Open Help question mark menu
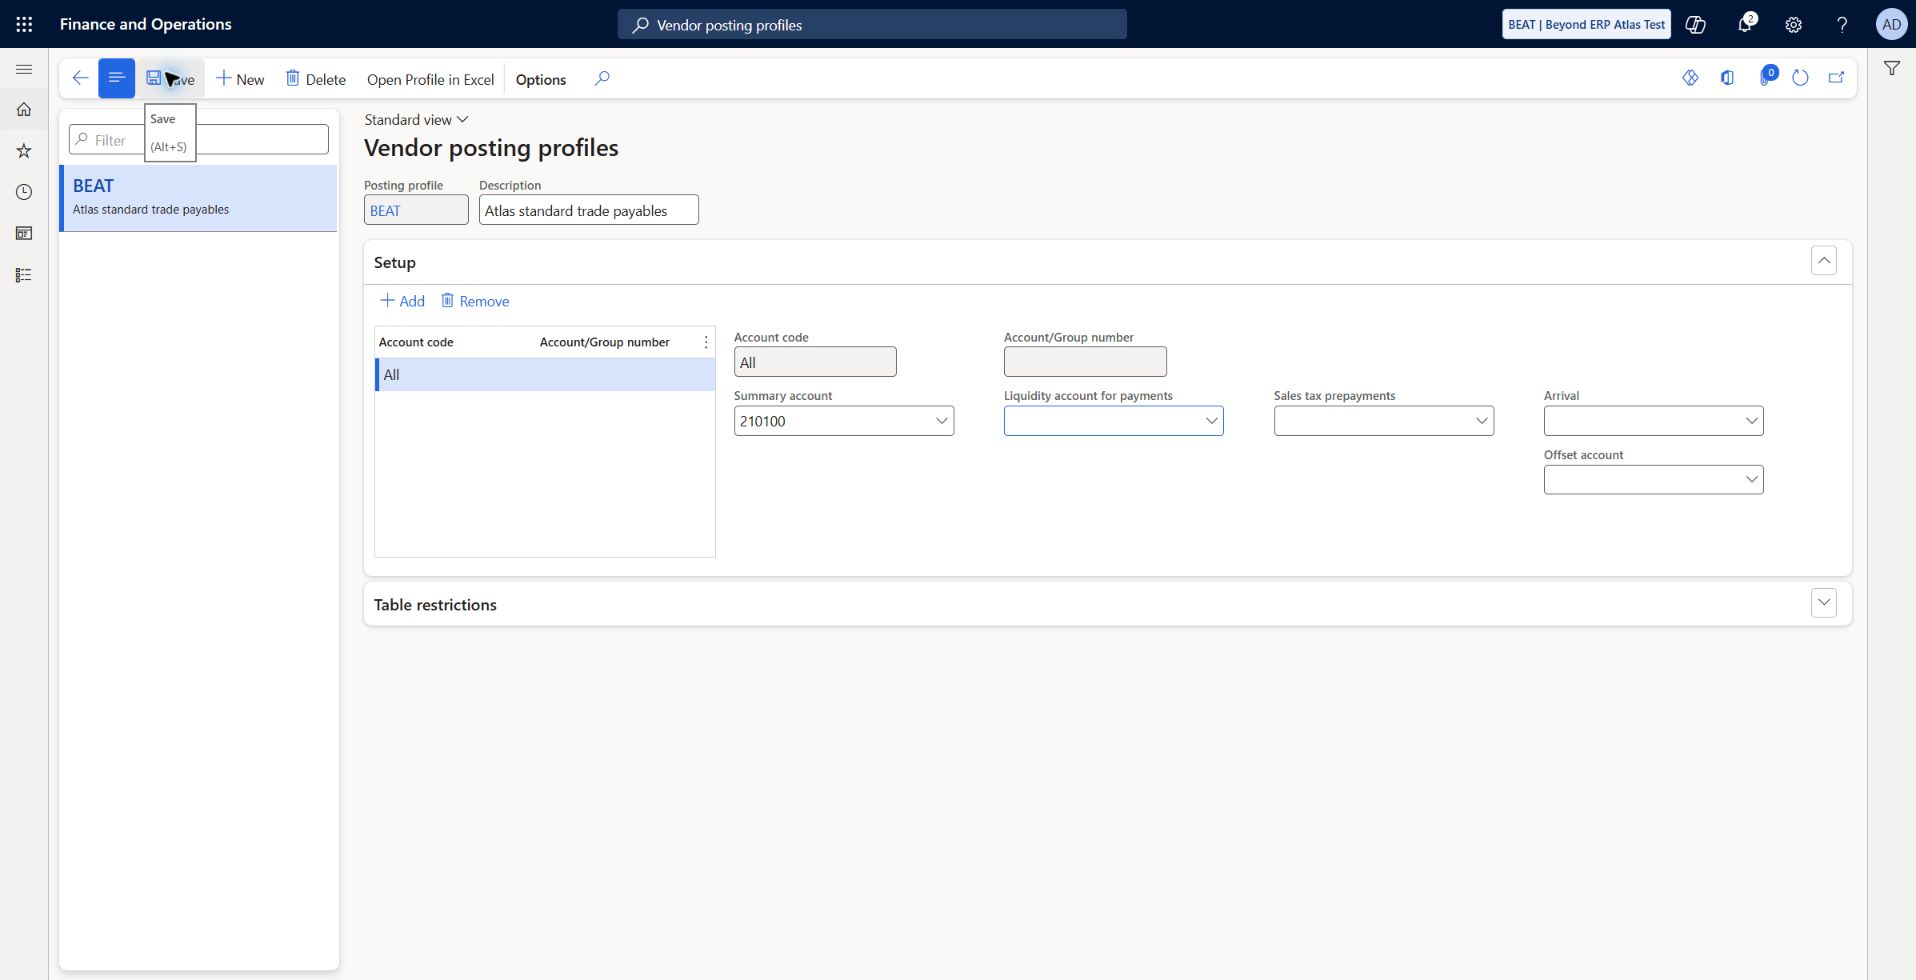1916x980 pixels. point(1842,24)
